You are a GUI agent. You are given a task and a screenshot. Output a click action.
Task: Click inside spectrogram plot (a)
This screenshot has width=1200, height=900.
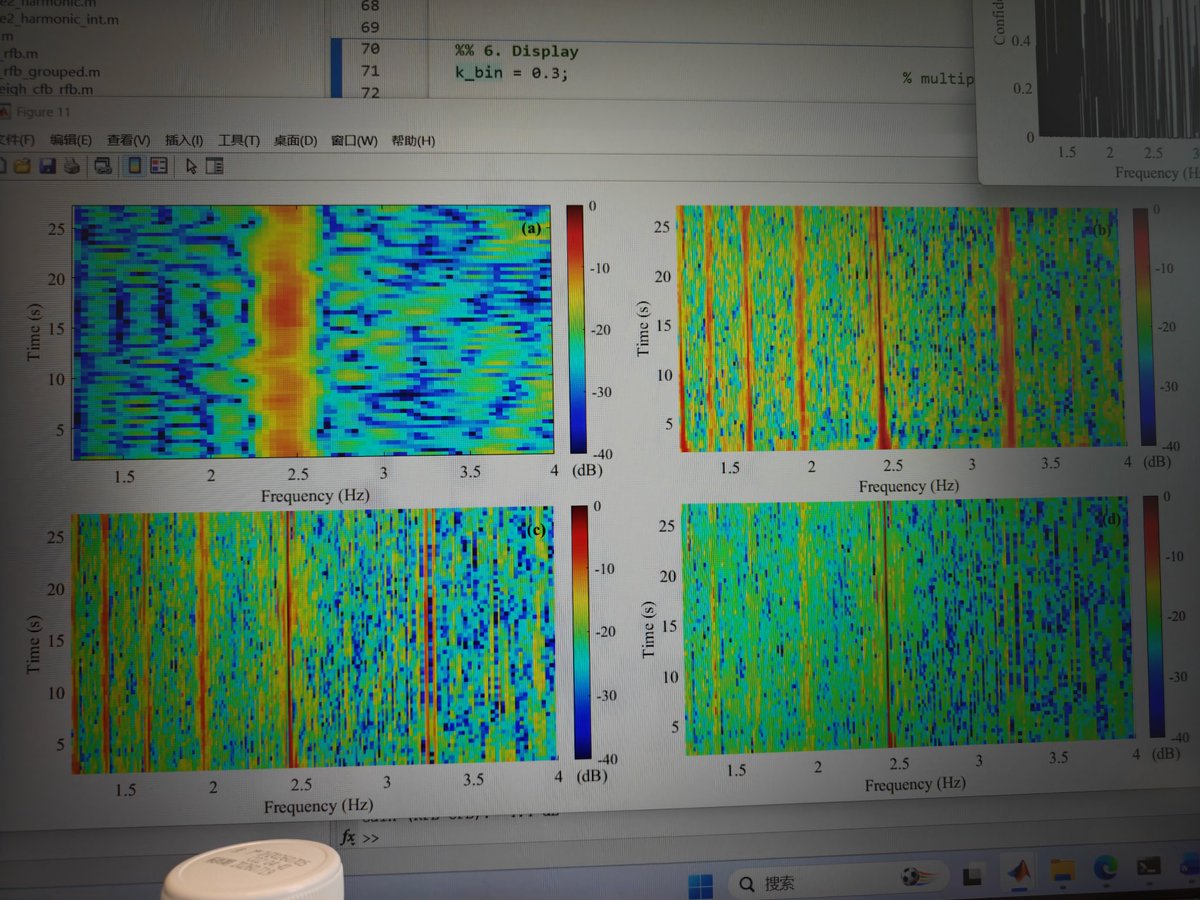(x=312, y=331)
